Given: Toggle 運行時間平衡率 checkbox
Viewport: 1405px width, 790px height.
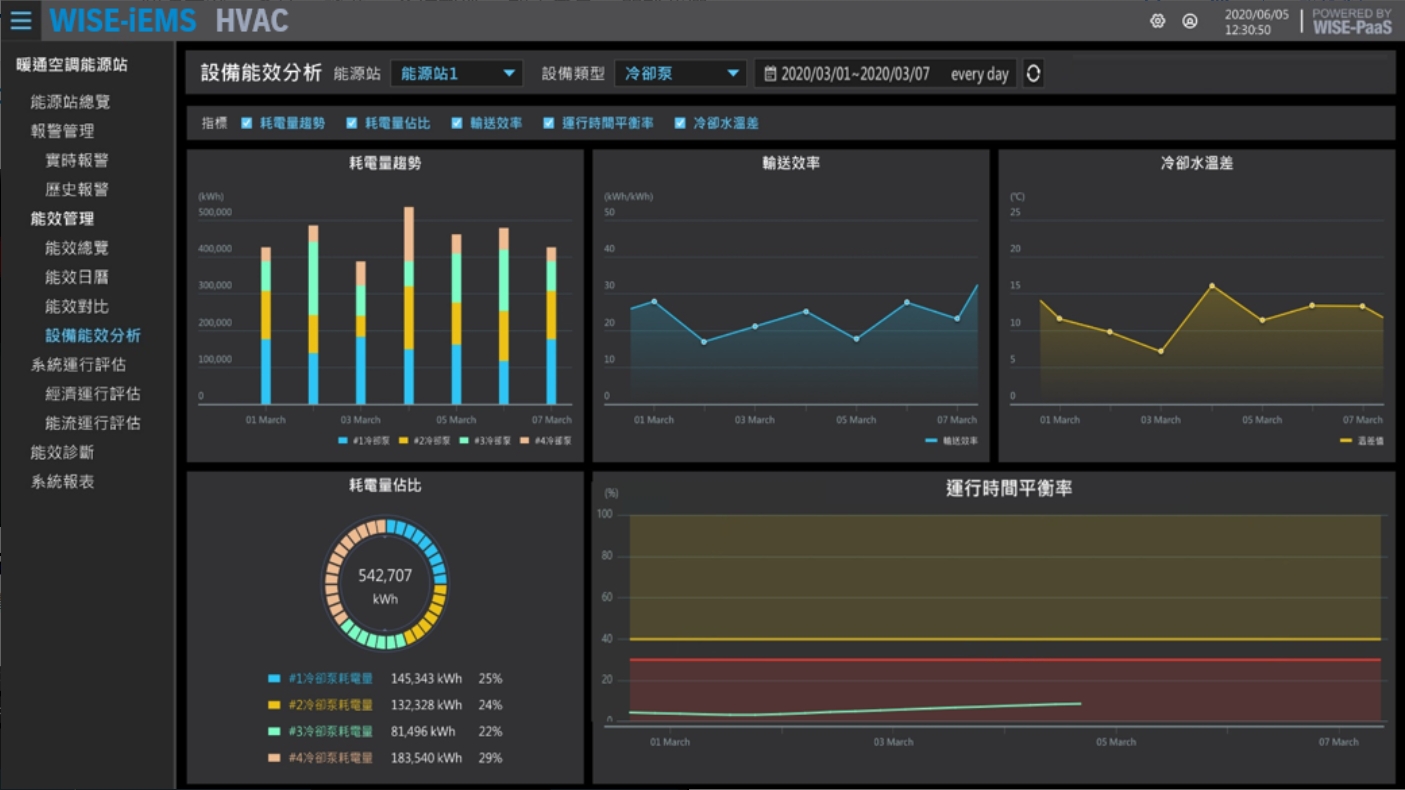Looking at the screenshot, I should point(549,123).
